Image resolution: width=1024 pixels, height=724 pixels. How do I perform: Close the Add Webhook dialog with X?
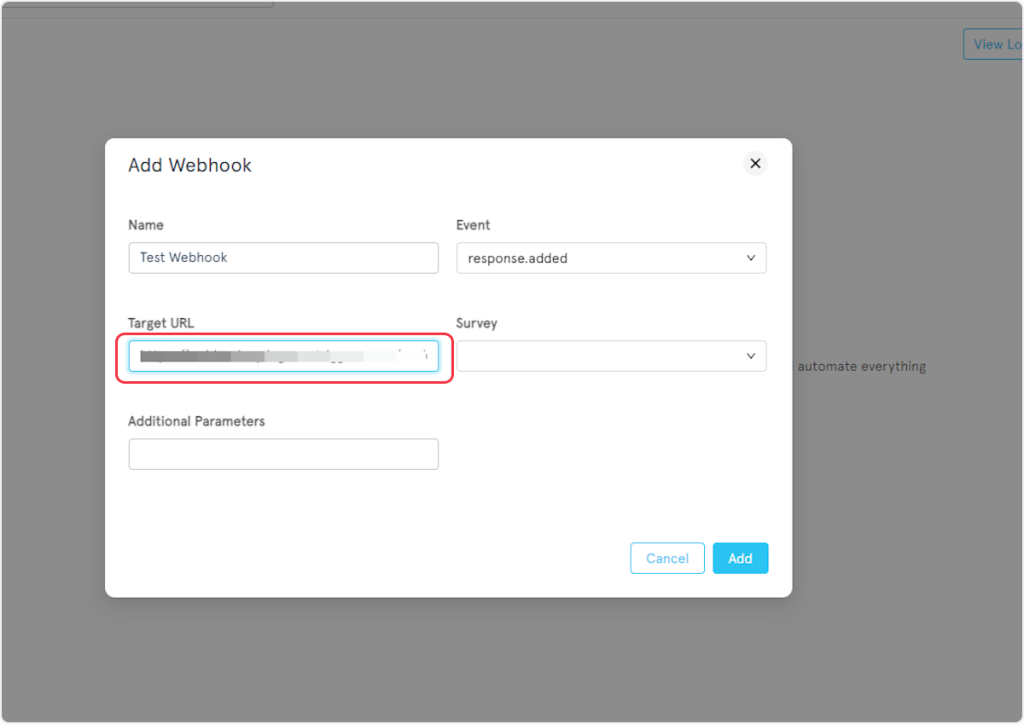755,163
